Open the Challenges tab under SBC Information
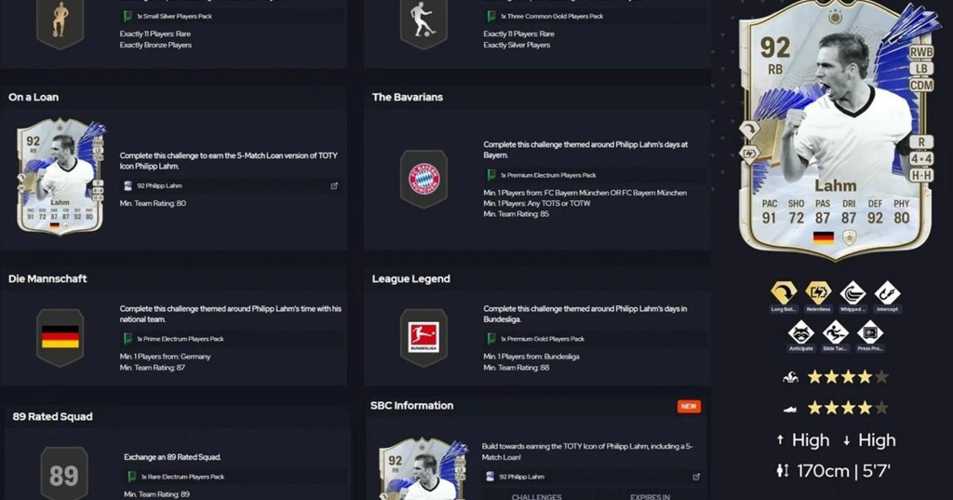 pyautogui.click(x=537, y=496)
